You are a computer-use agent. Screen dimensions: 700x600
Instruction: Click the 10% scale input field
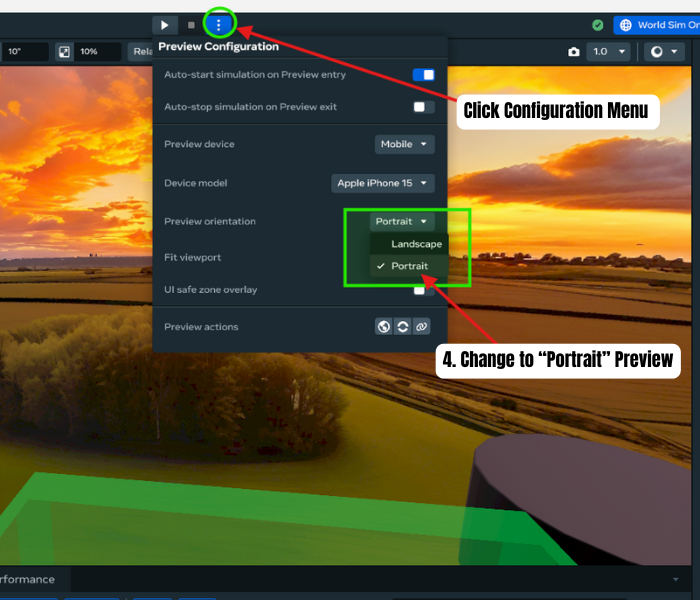coord(98,52)
